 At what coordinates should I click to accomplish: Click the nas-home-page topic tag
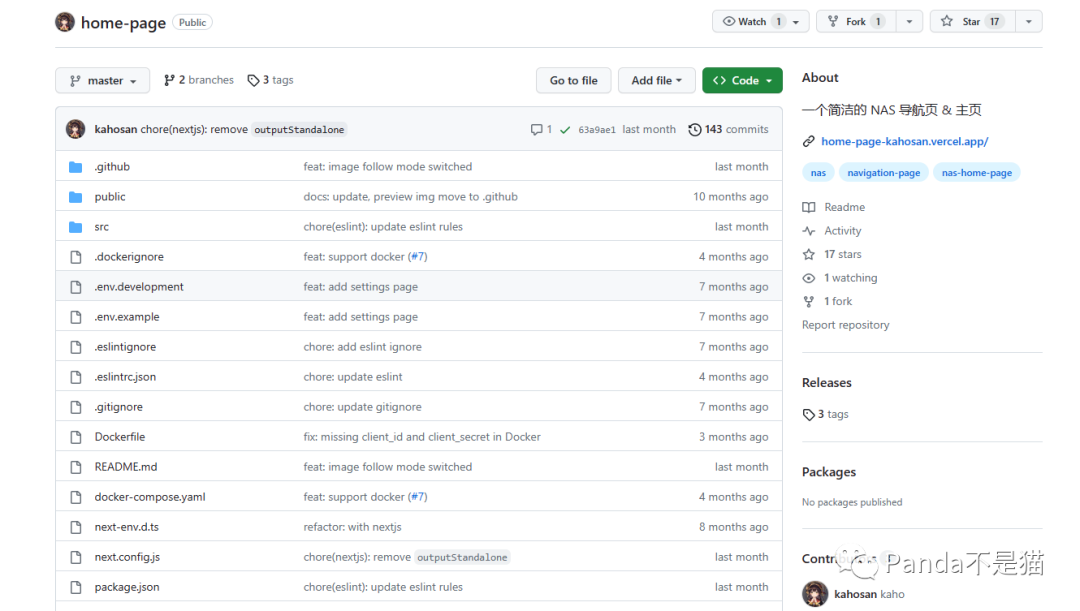[x=977, y=173]
